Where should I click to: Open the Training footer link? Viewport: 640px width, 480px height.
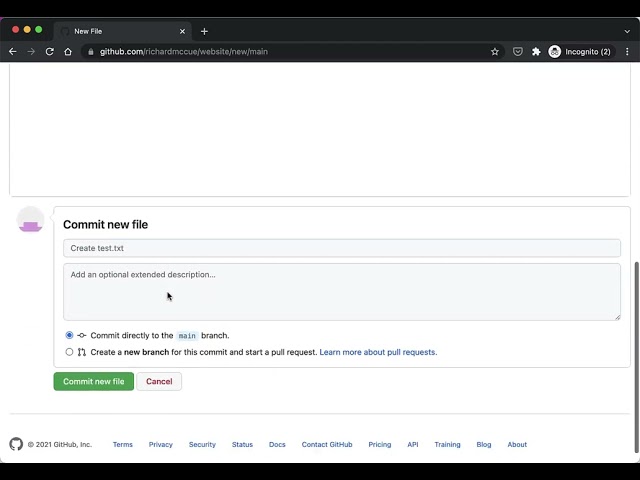tap(447, 444)
